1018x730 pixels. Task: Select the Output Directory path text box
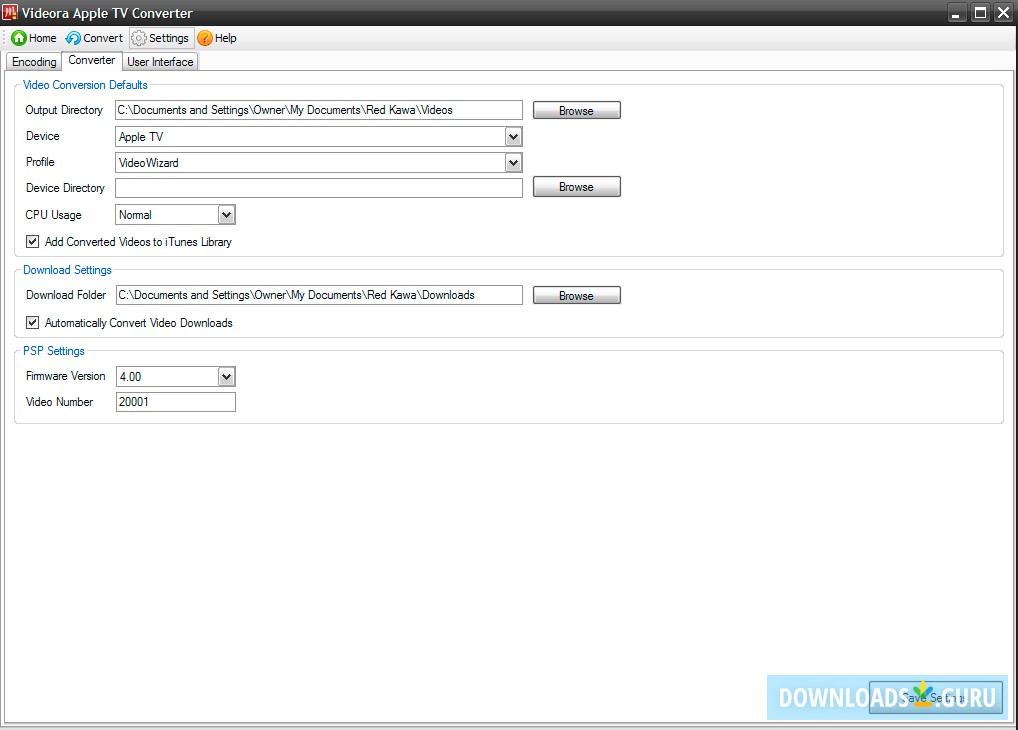coord(318,109)
